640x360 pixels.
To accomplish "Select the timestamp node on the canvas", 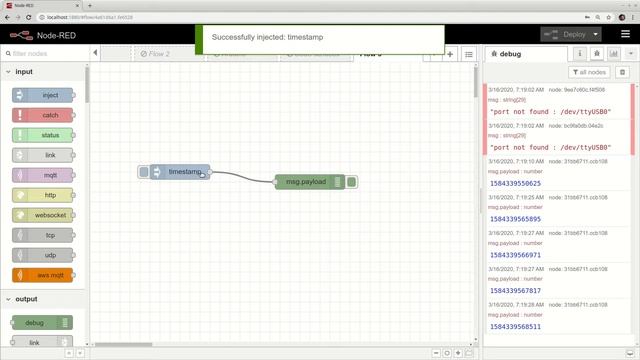I will coord(180,172).
